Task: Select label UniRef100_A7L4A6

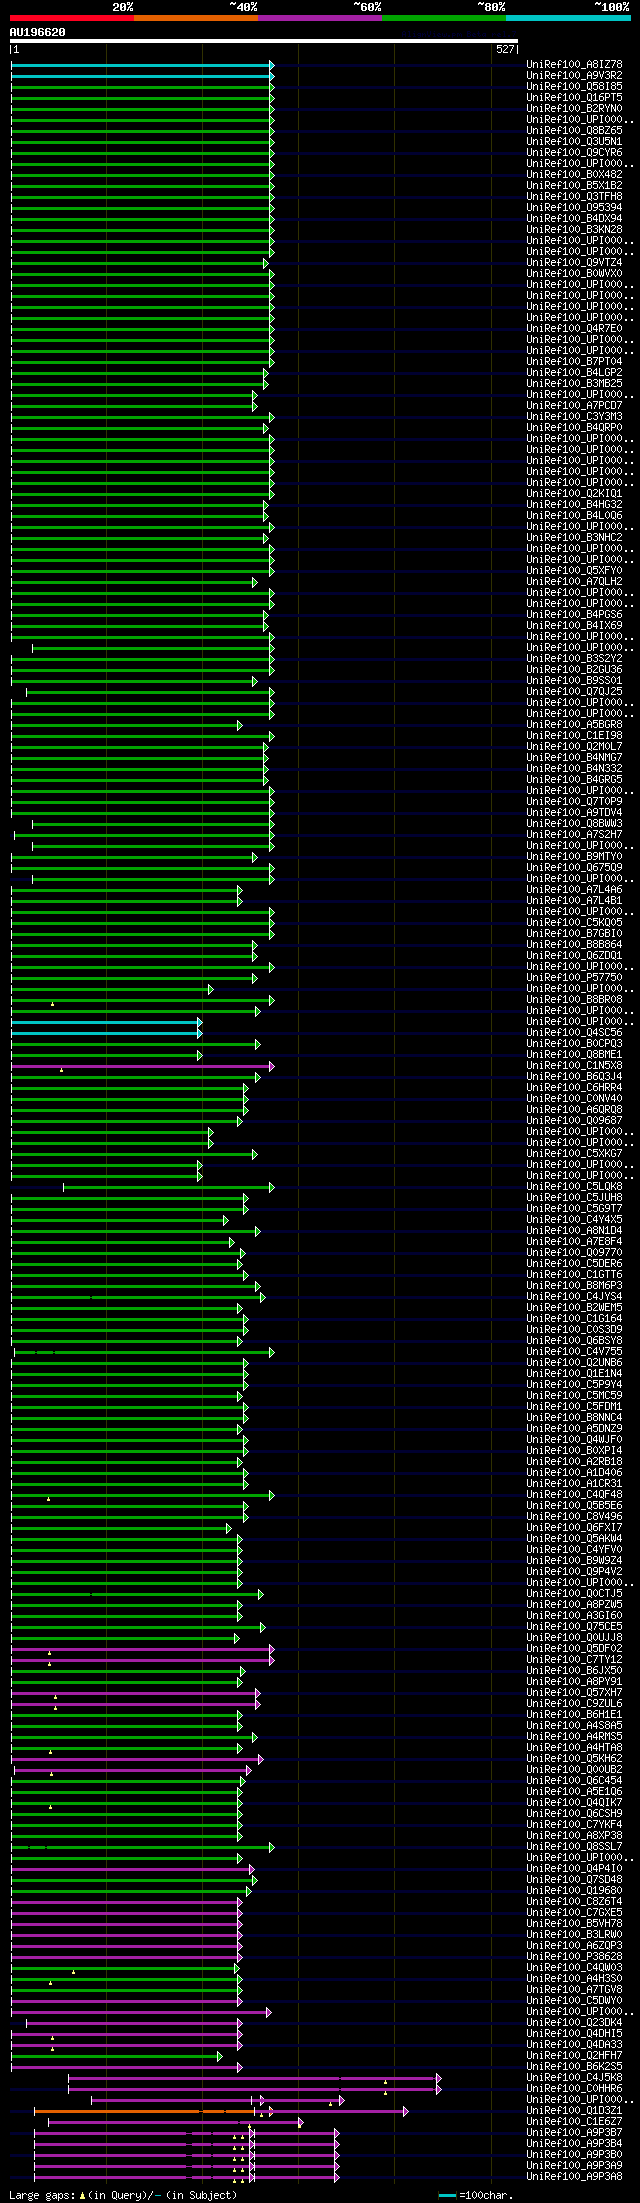Action: click(574, 889)
